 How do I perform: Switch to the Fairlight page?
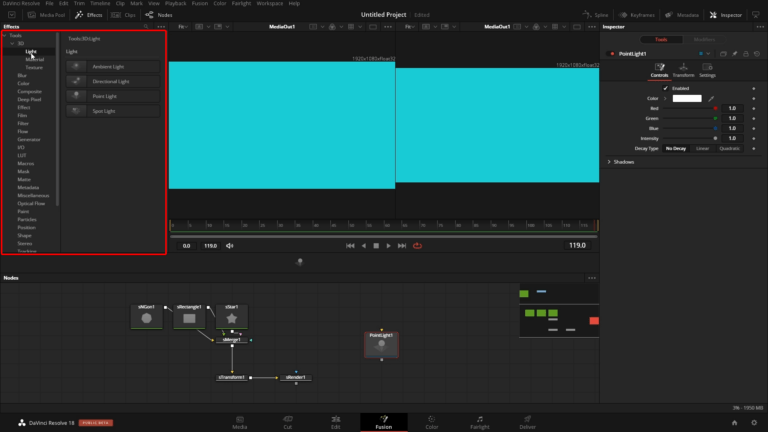point(480,422)
